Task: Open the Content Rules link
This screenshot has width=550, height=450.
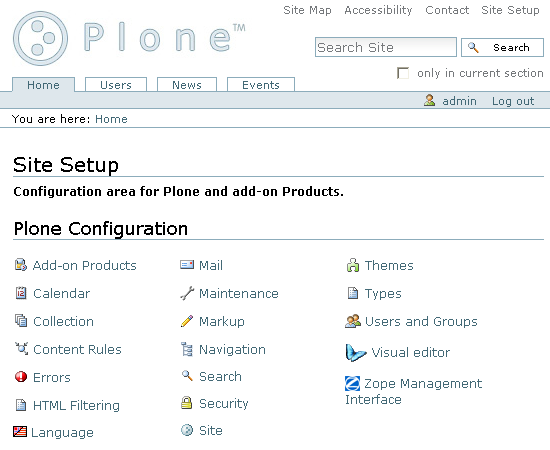Action: coord(77,350)
